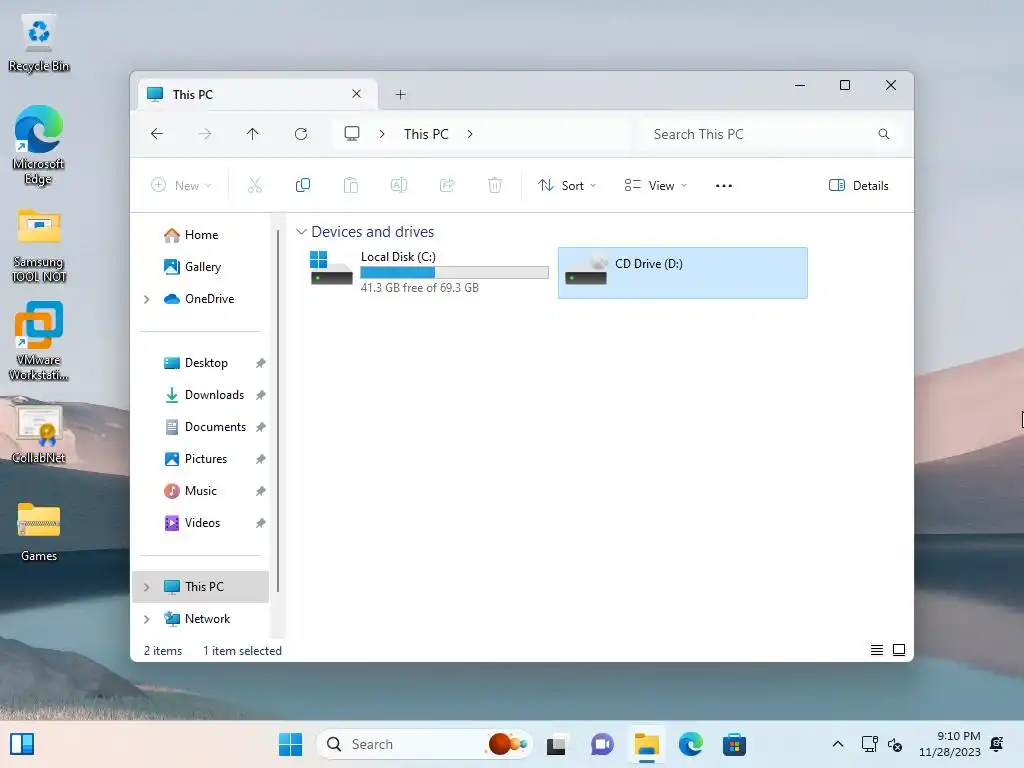Open the Recycle Bin desktop icon

[x=39, y=43]
